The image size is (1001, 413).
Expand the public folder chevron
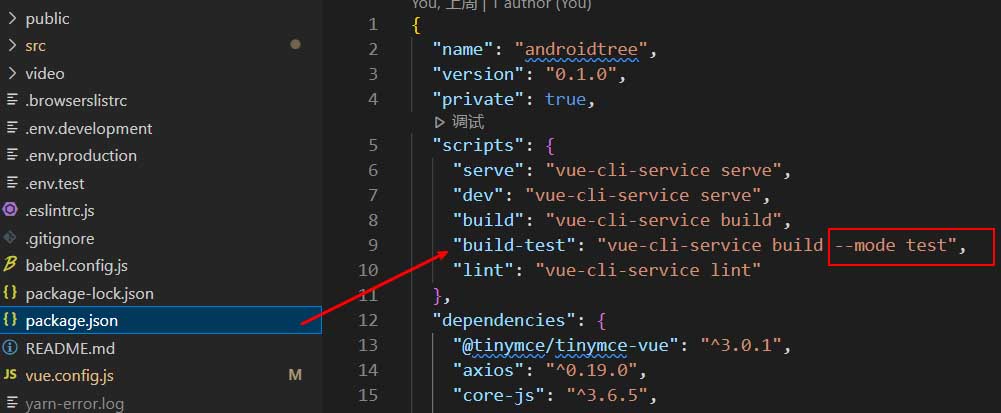pos(11,18)
